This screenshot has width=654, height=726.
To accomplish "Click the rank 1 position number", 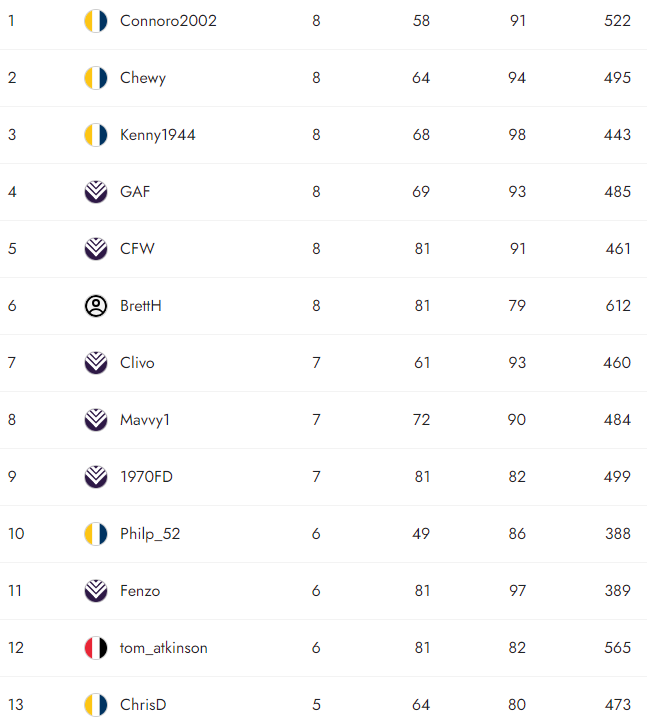I will point(11,21).
